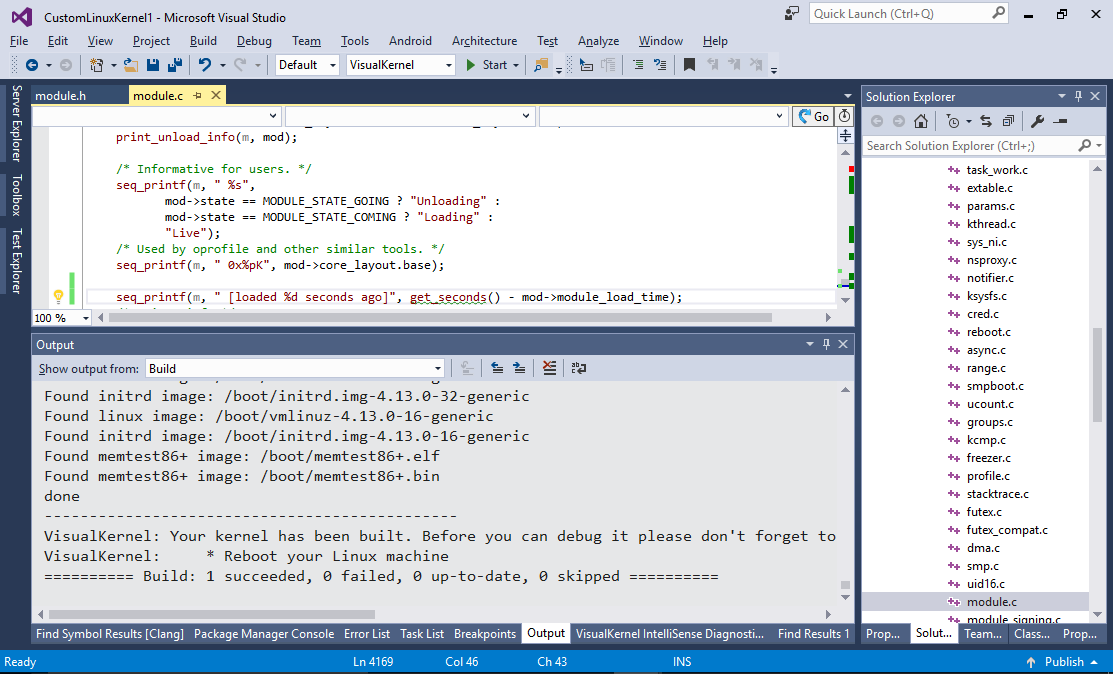Select futex.c in Solution Explorer
The width and height of the screenshot is (1113, 674).
(x=984, y=512)
